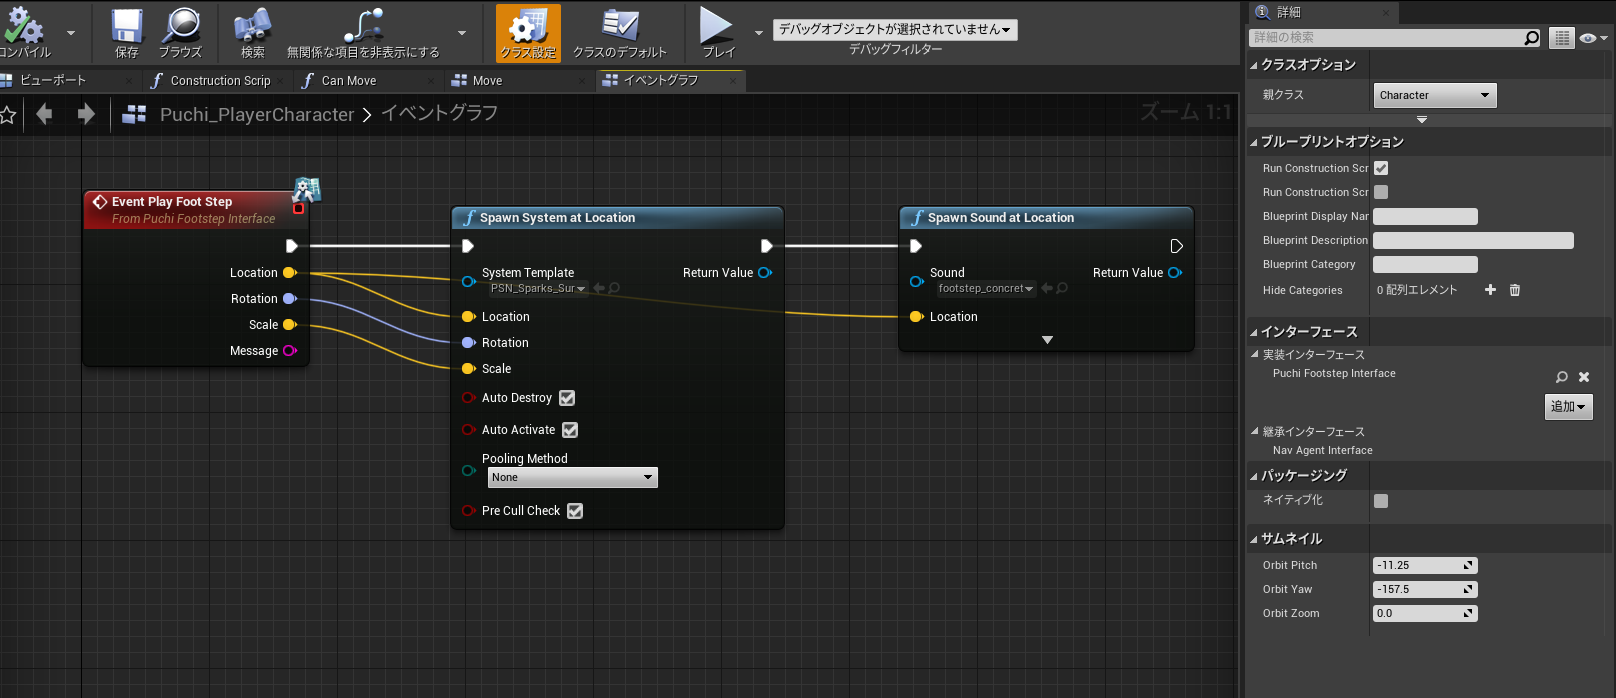Image resolution: width=1616 pixels, height=698 pixels.
Task: Click the back navigation arrow
Action: click(44, 114)
